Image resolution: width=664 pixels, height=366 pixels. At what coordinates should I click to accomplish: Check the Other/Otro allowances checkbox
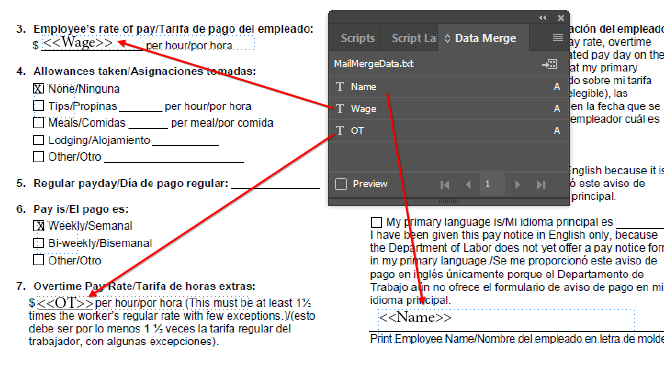[39, 157]
